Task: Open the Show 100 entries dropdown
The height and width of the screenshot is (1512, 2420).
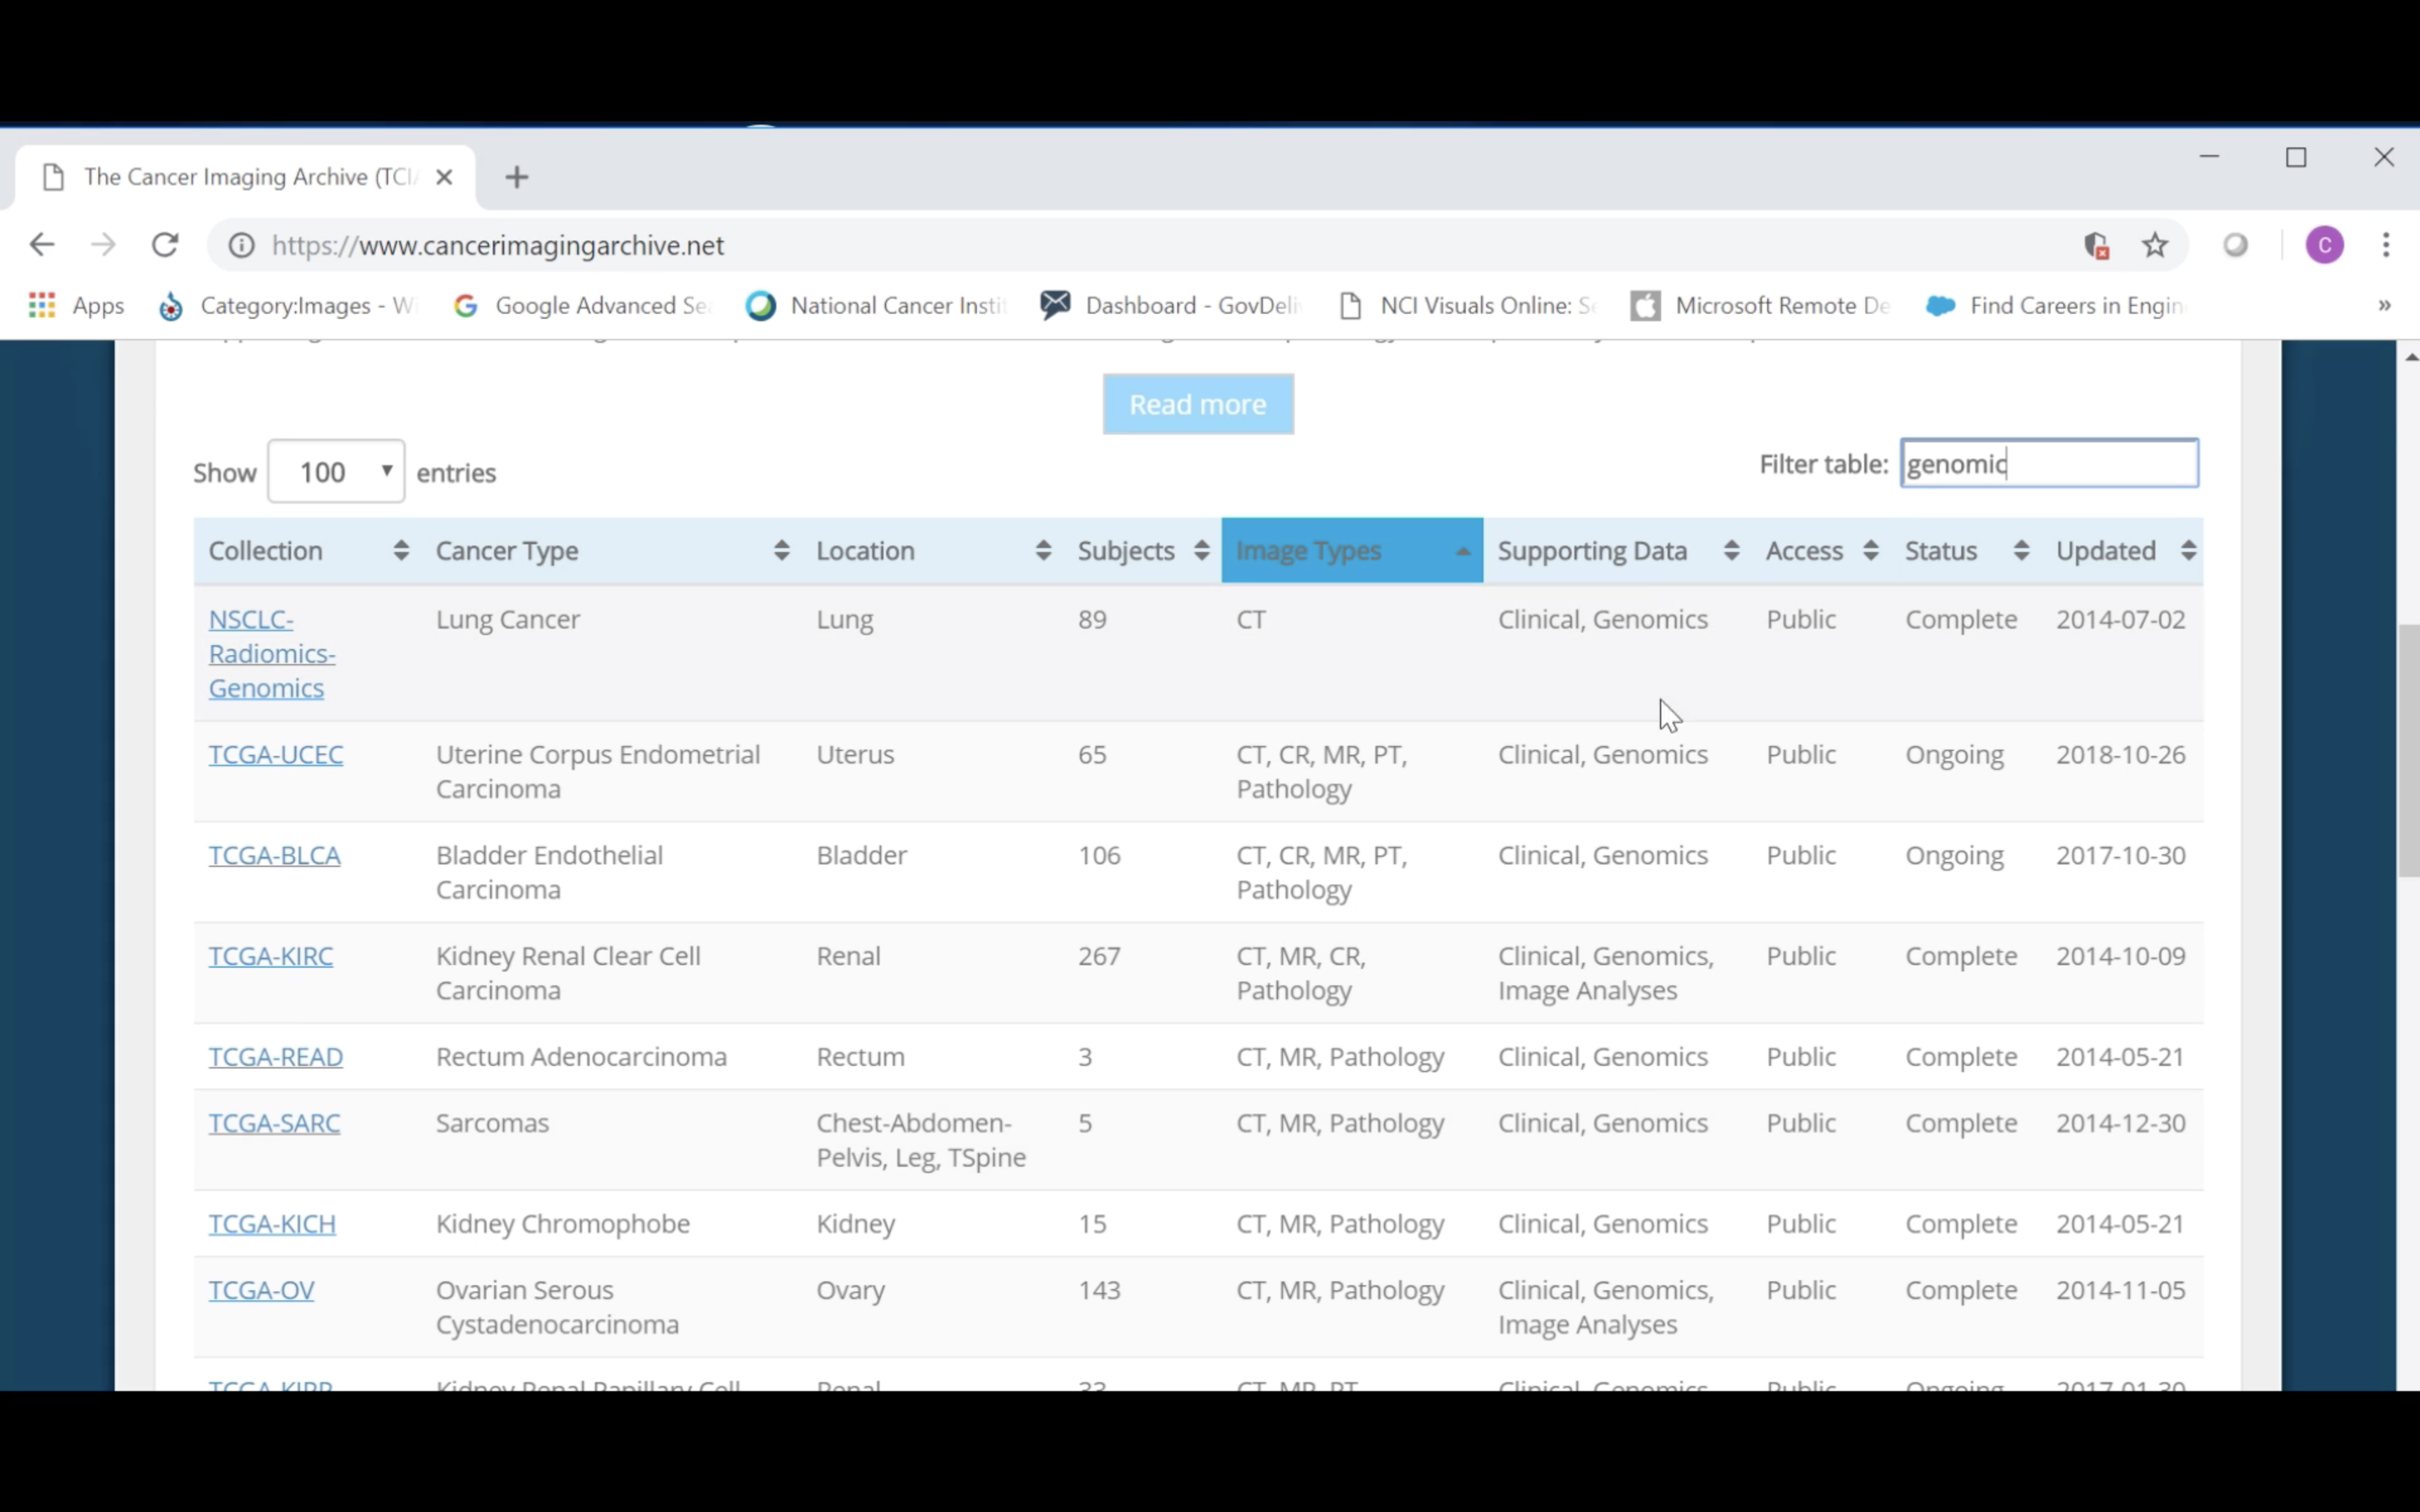Action: click(336, 471)
